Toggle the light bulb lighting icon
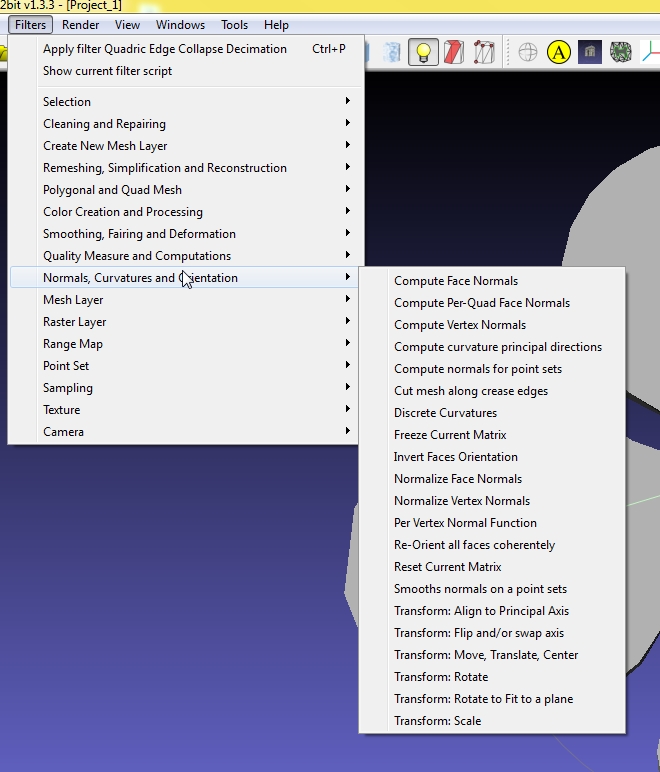This screenshot has width=660, height=772. click(423, 52)
